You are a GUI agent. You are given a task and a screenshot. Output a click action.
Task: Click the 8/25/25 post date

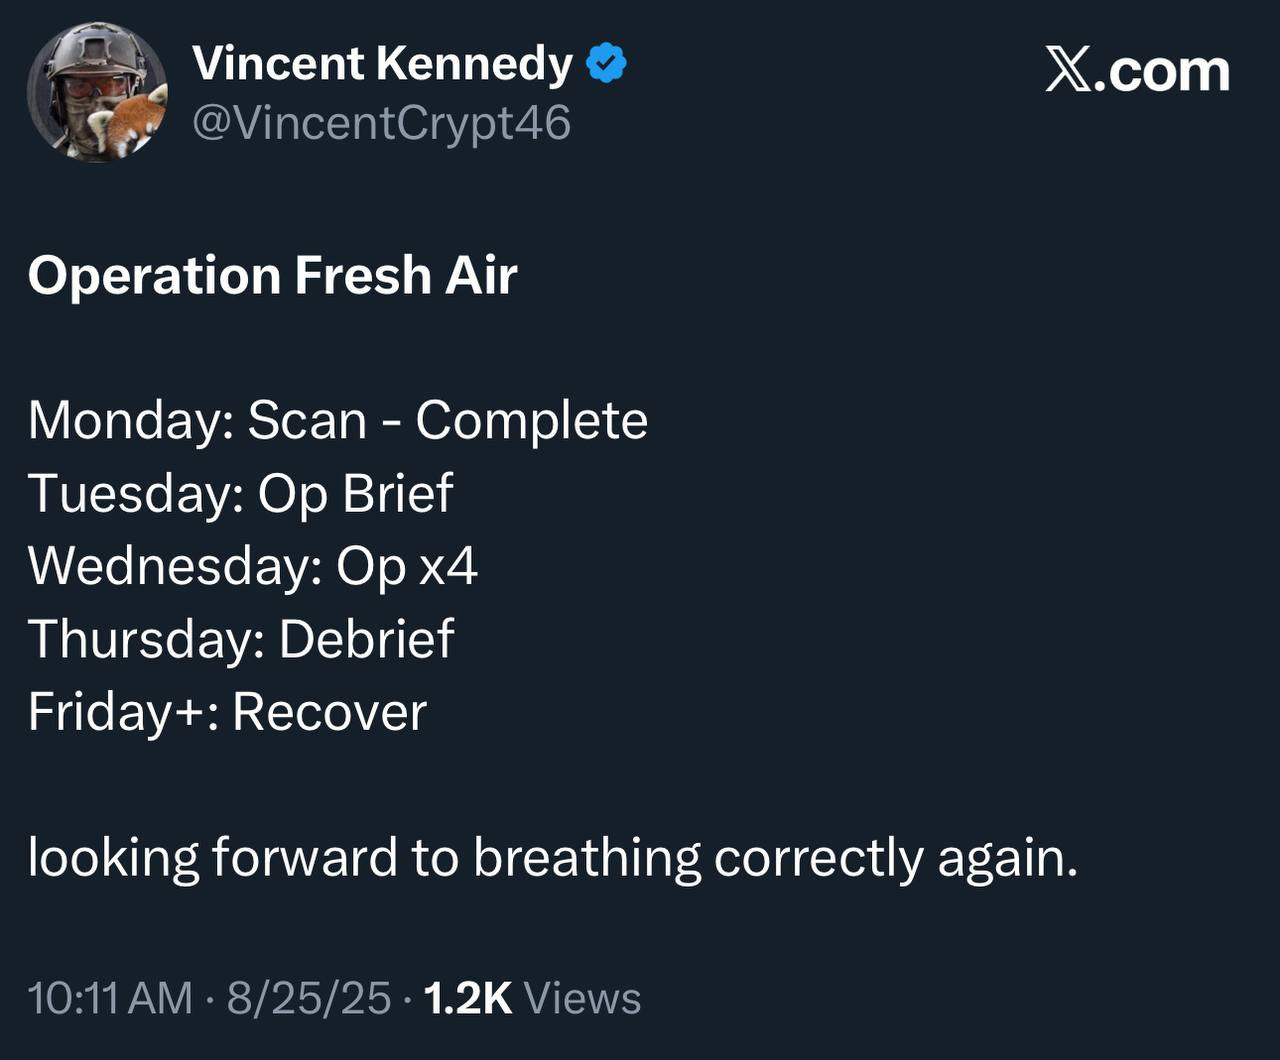pyautogui.click(x=309, y=999)
